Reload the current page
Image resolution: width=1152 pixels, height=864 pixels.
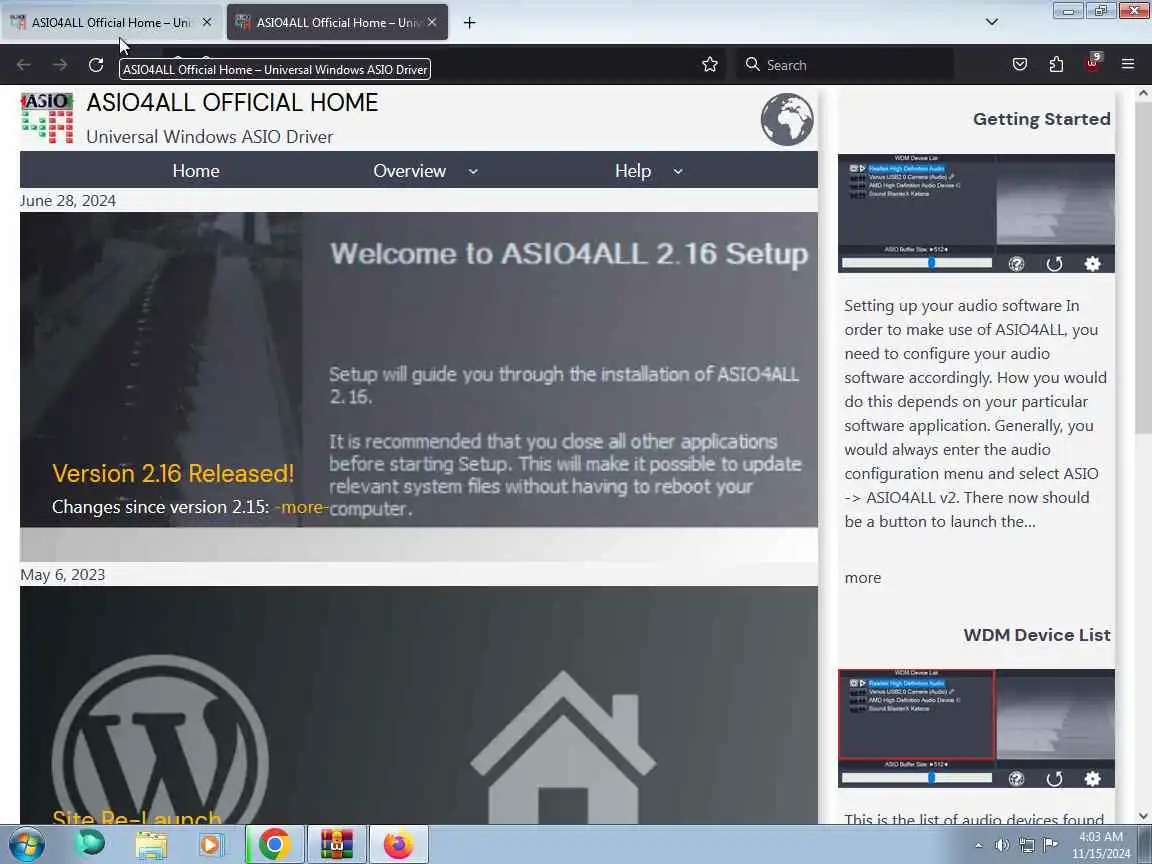(x=96, y=65)
